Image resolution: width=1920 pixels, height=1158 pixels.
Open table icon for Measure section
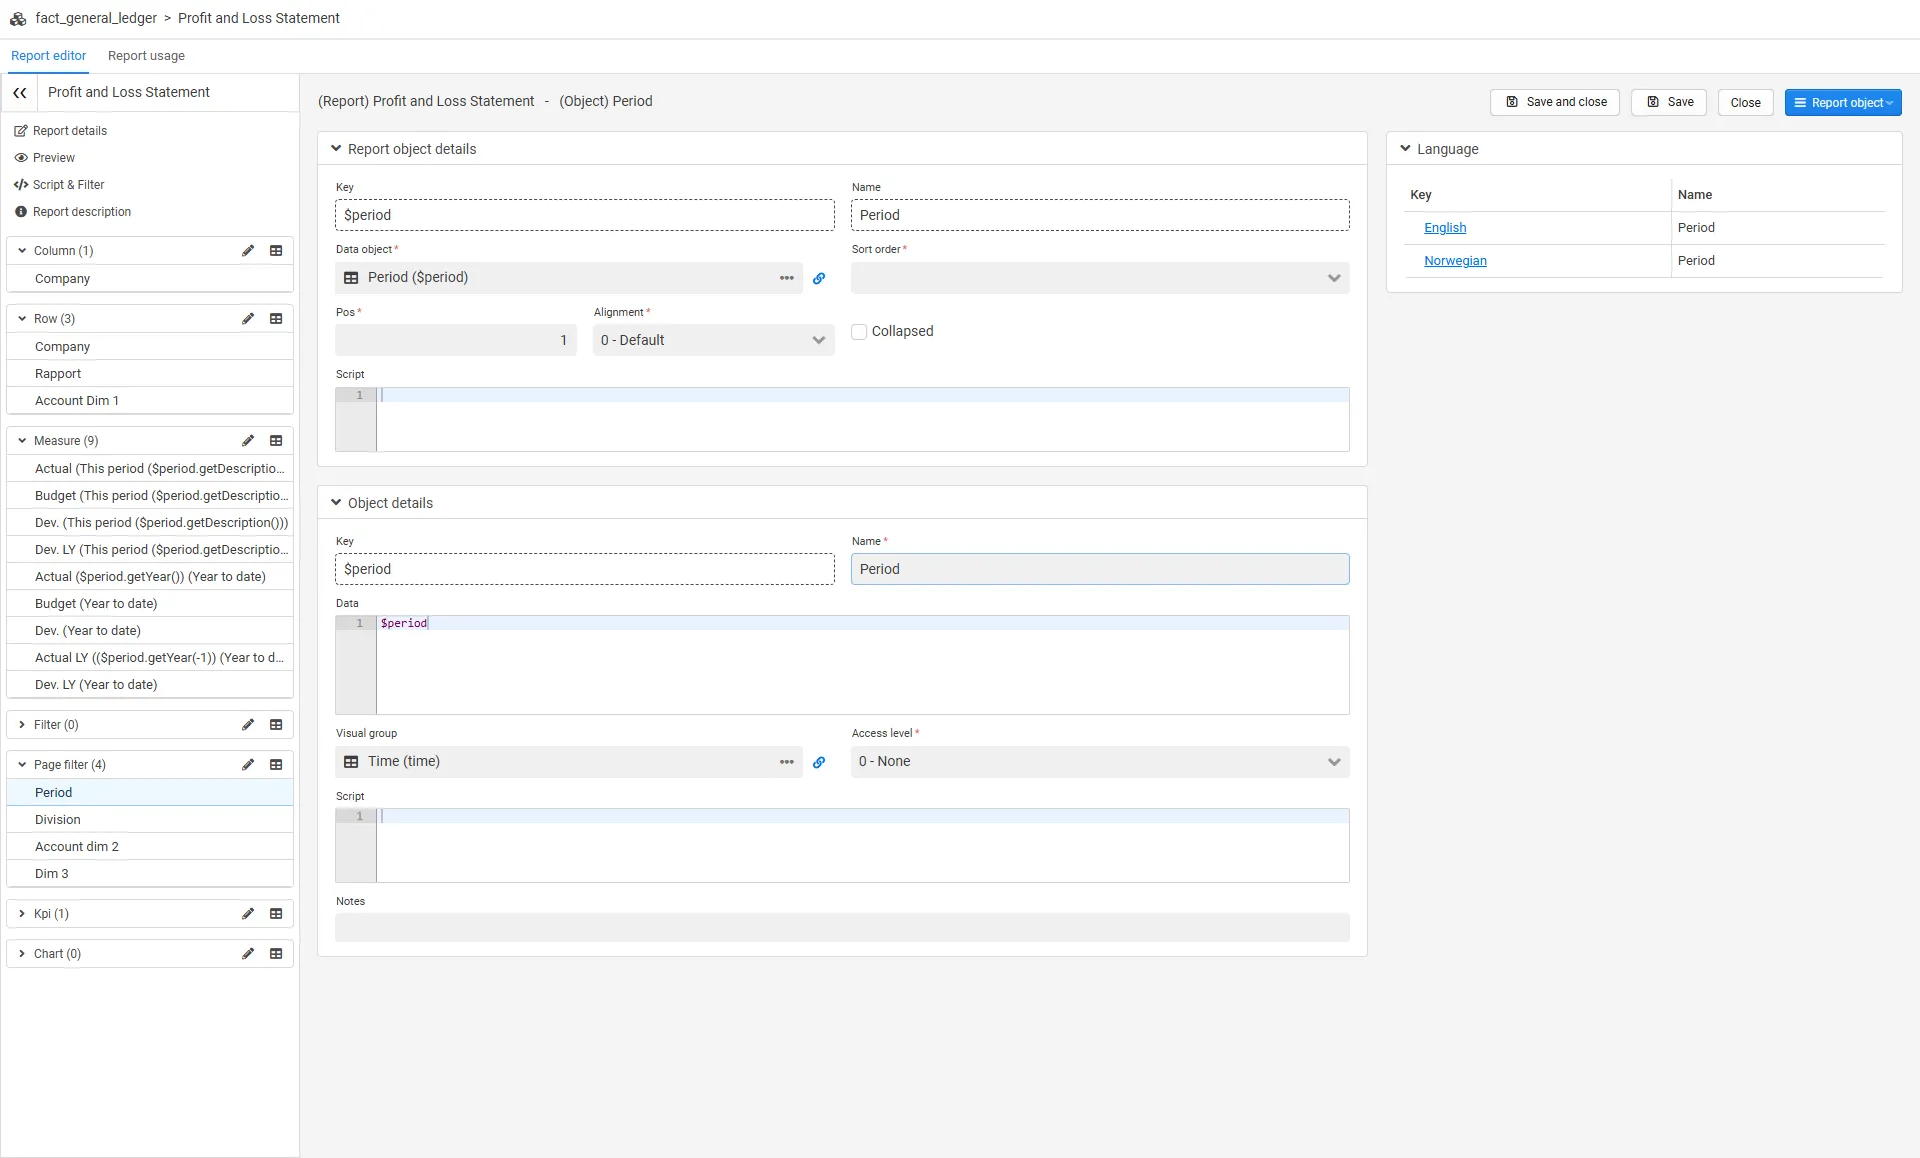pyautogui.click(x=276, y=441)
